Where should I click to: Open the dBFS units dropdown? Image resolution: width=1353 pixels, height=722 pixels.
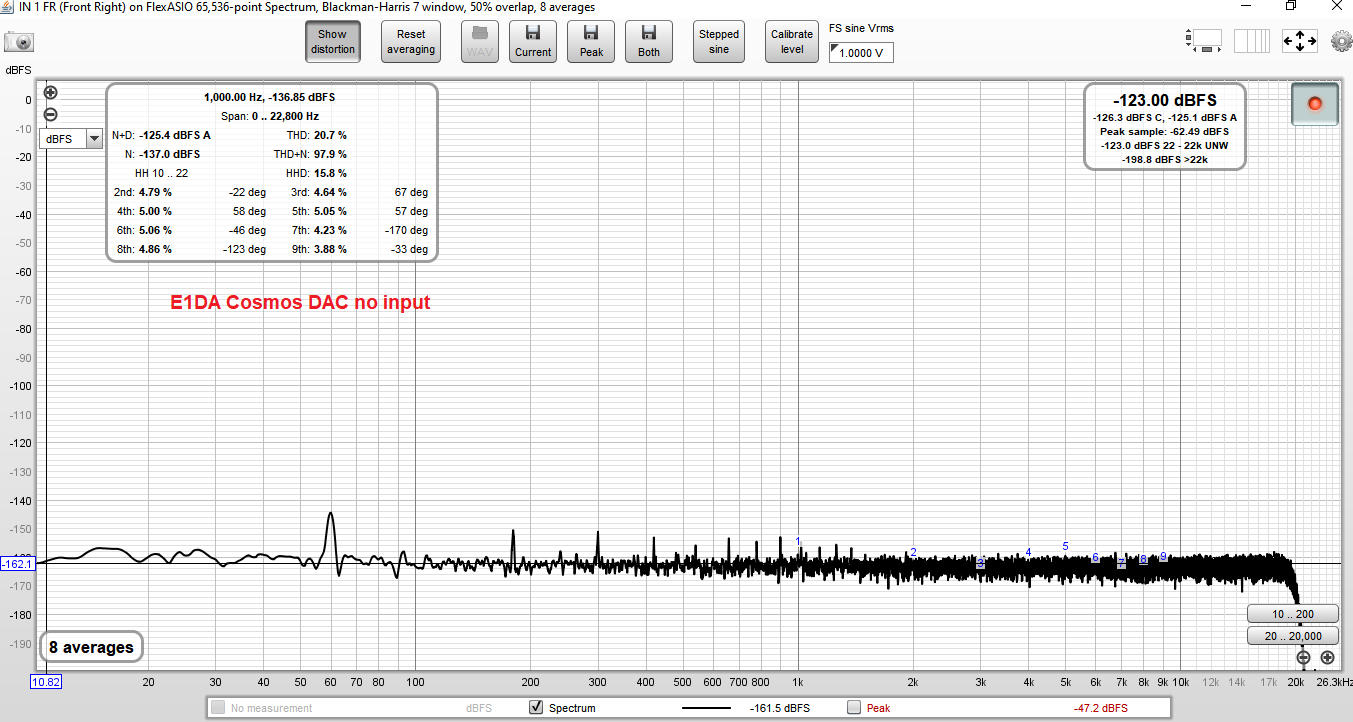pos(72,139)
